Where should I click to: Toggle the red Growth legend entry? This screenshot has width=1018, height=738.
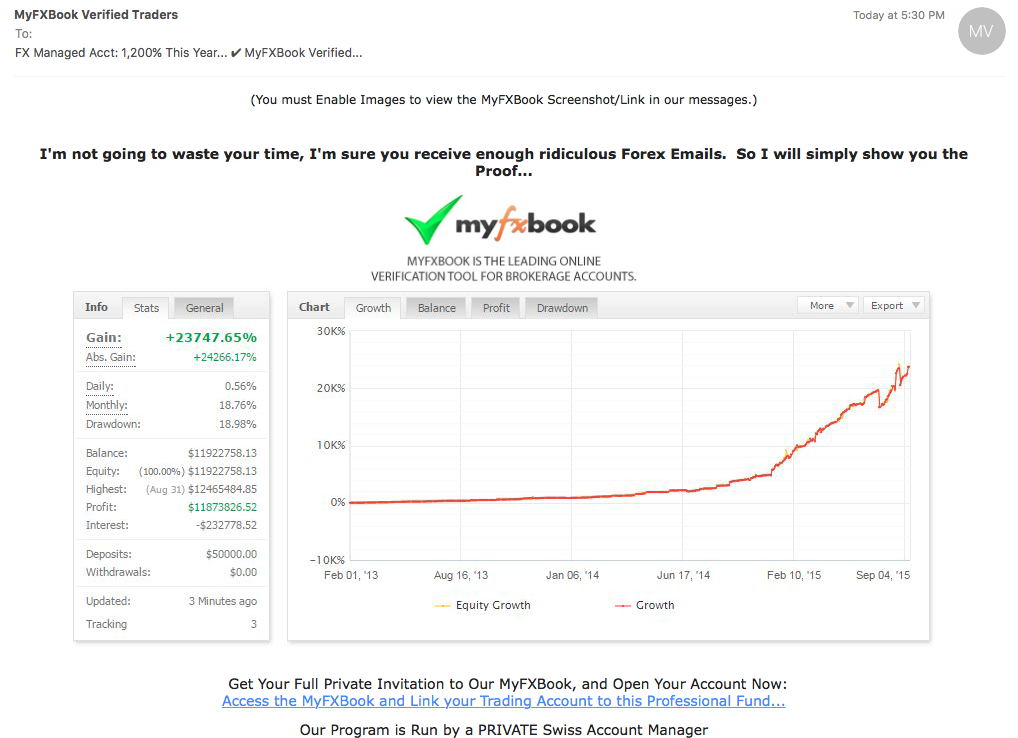645,605
